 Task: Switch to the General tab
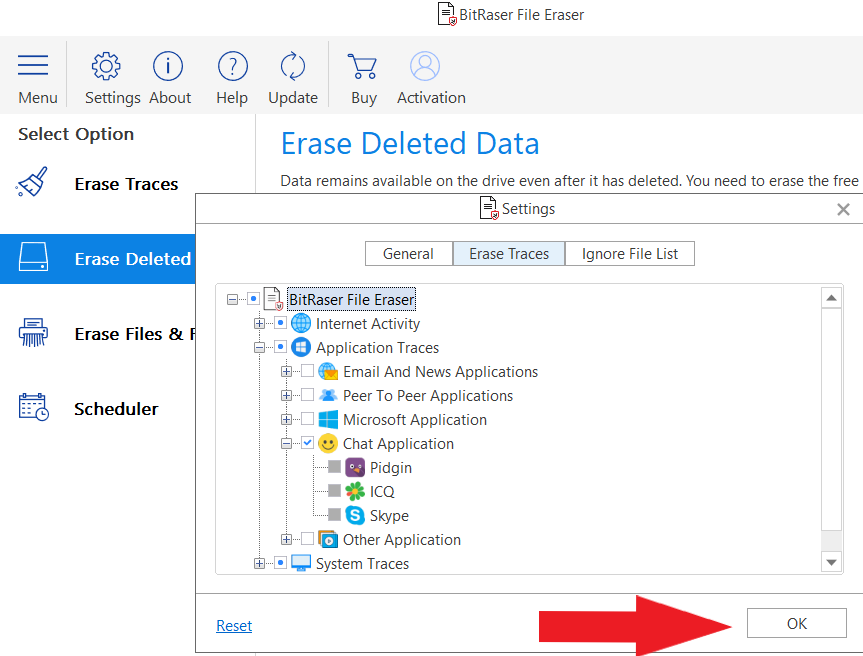(x=408, y=254)
